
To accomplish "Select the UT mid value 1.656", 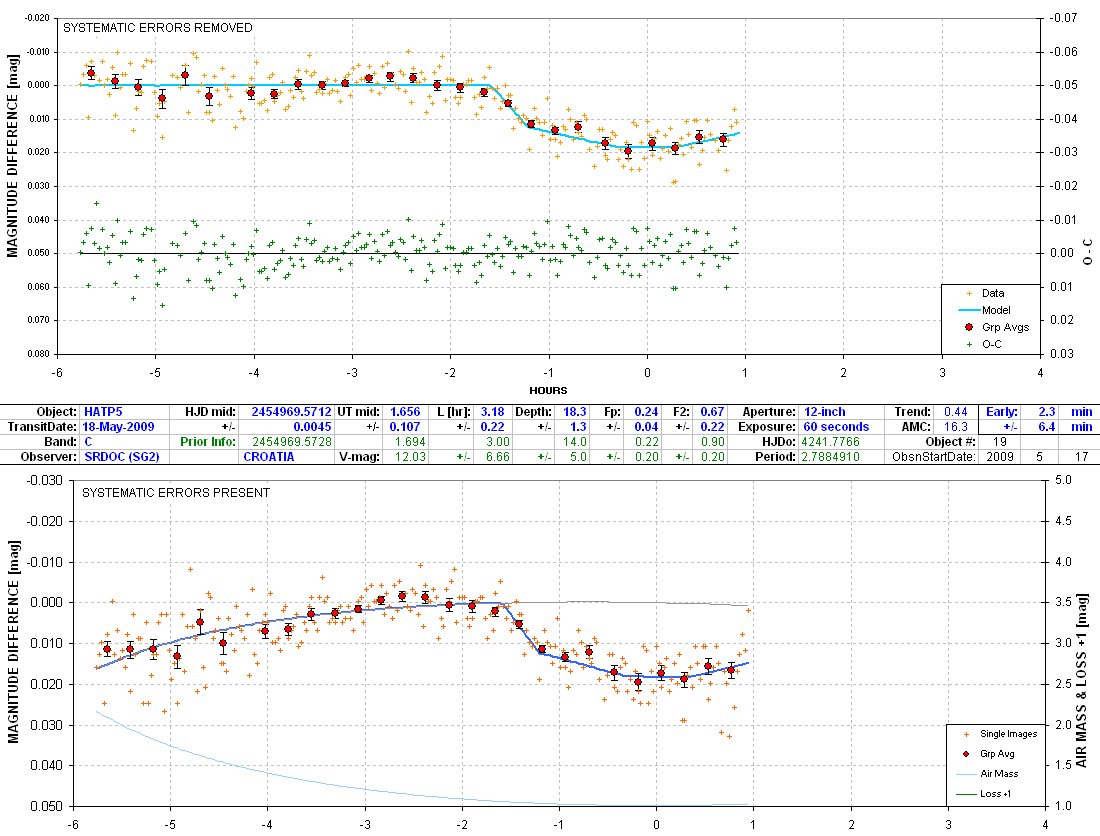I will (x=405, y=412).
